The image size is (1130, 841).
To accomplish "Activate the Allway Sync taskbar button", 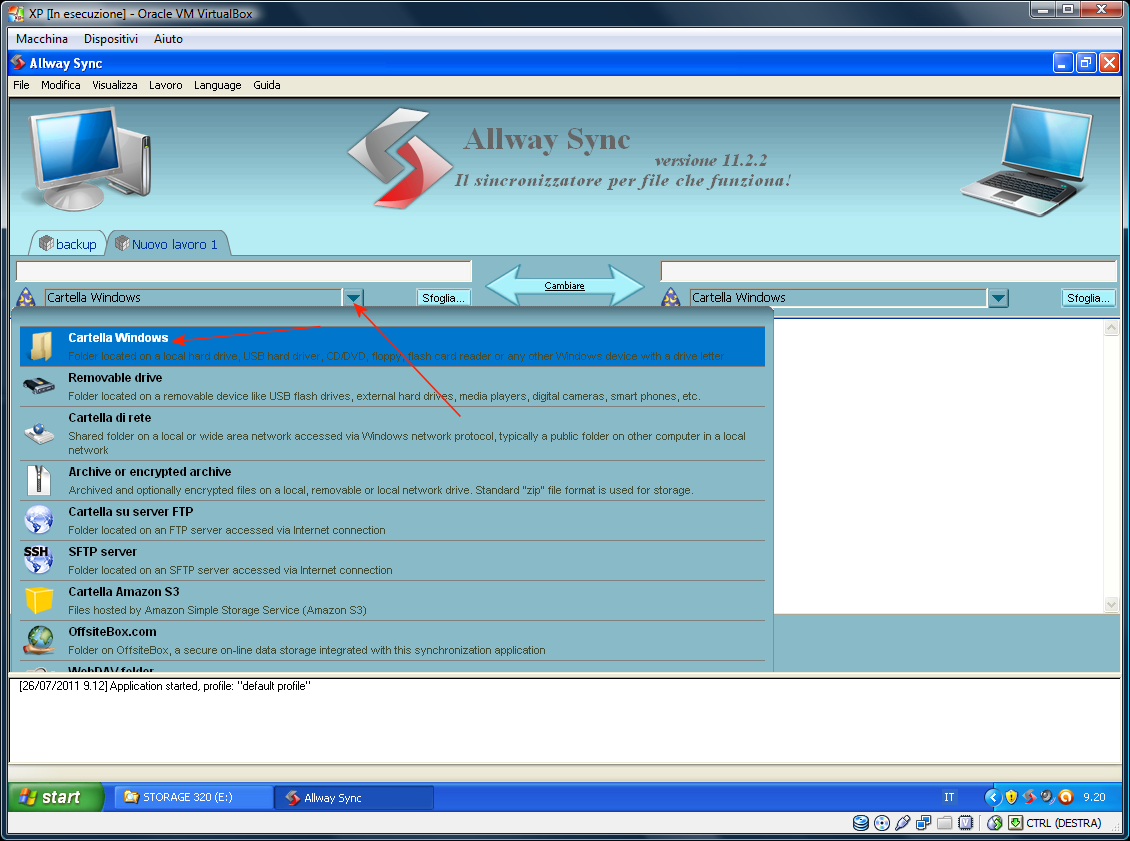I will click(x=355, y=798).
